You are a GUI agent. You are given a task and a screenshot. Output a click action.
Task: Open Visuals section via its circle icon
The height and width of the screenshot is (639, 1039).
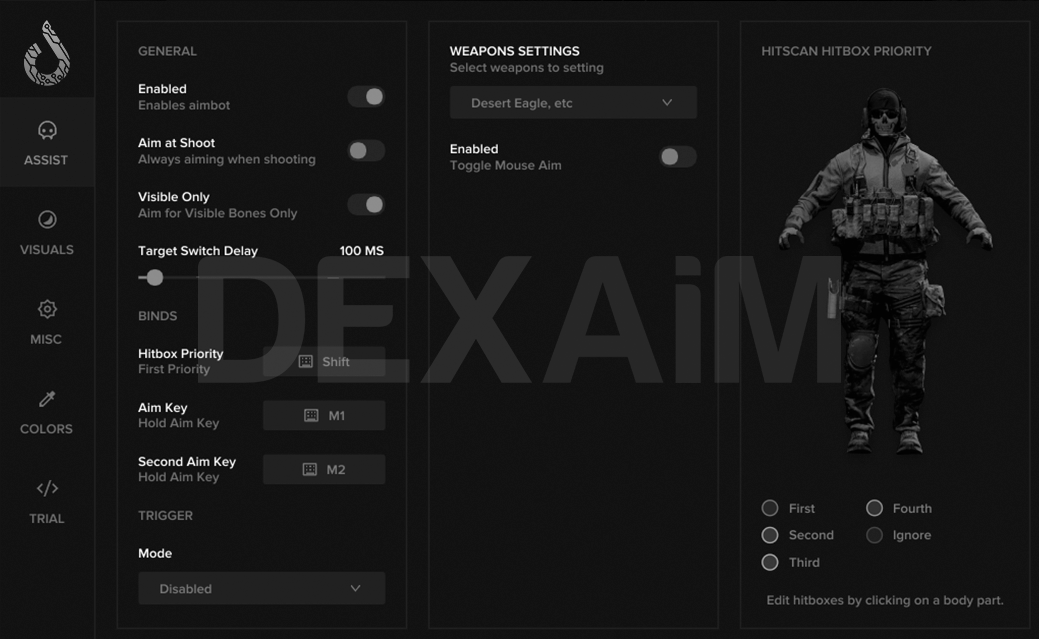pyautogui.click(x=47, y=220)
